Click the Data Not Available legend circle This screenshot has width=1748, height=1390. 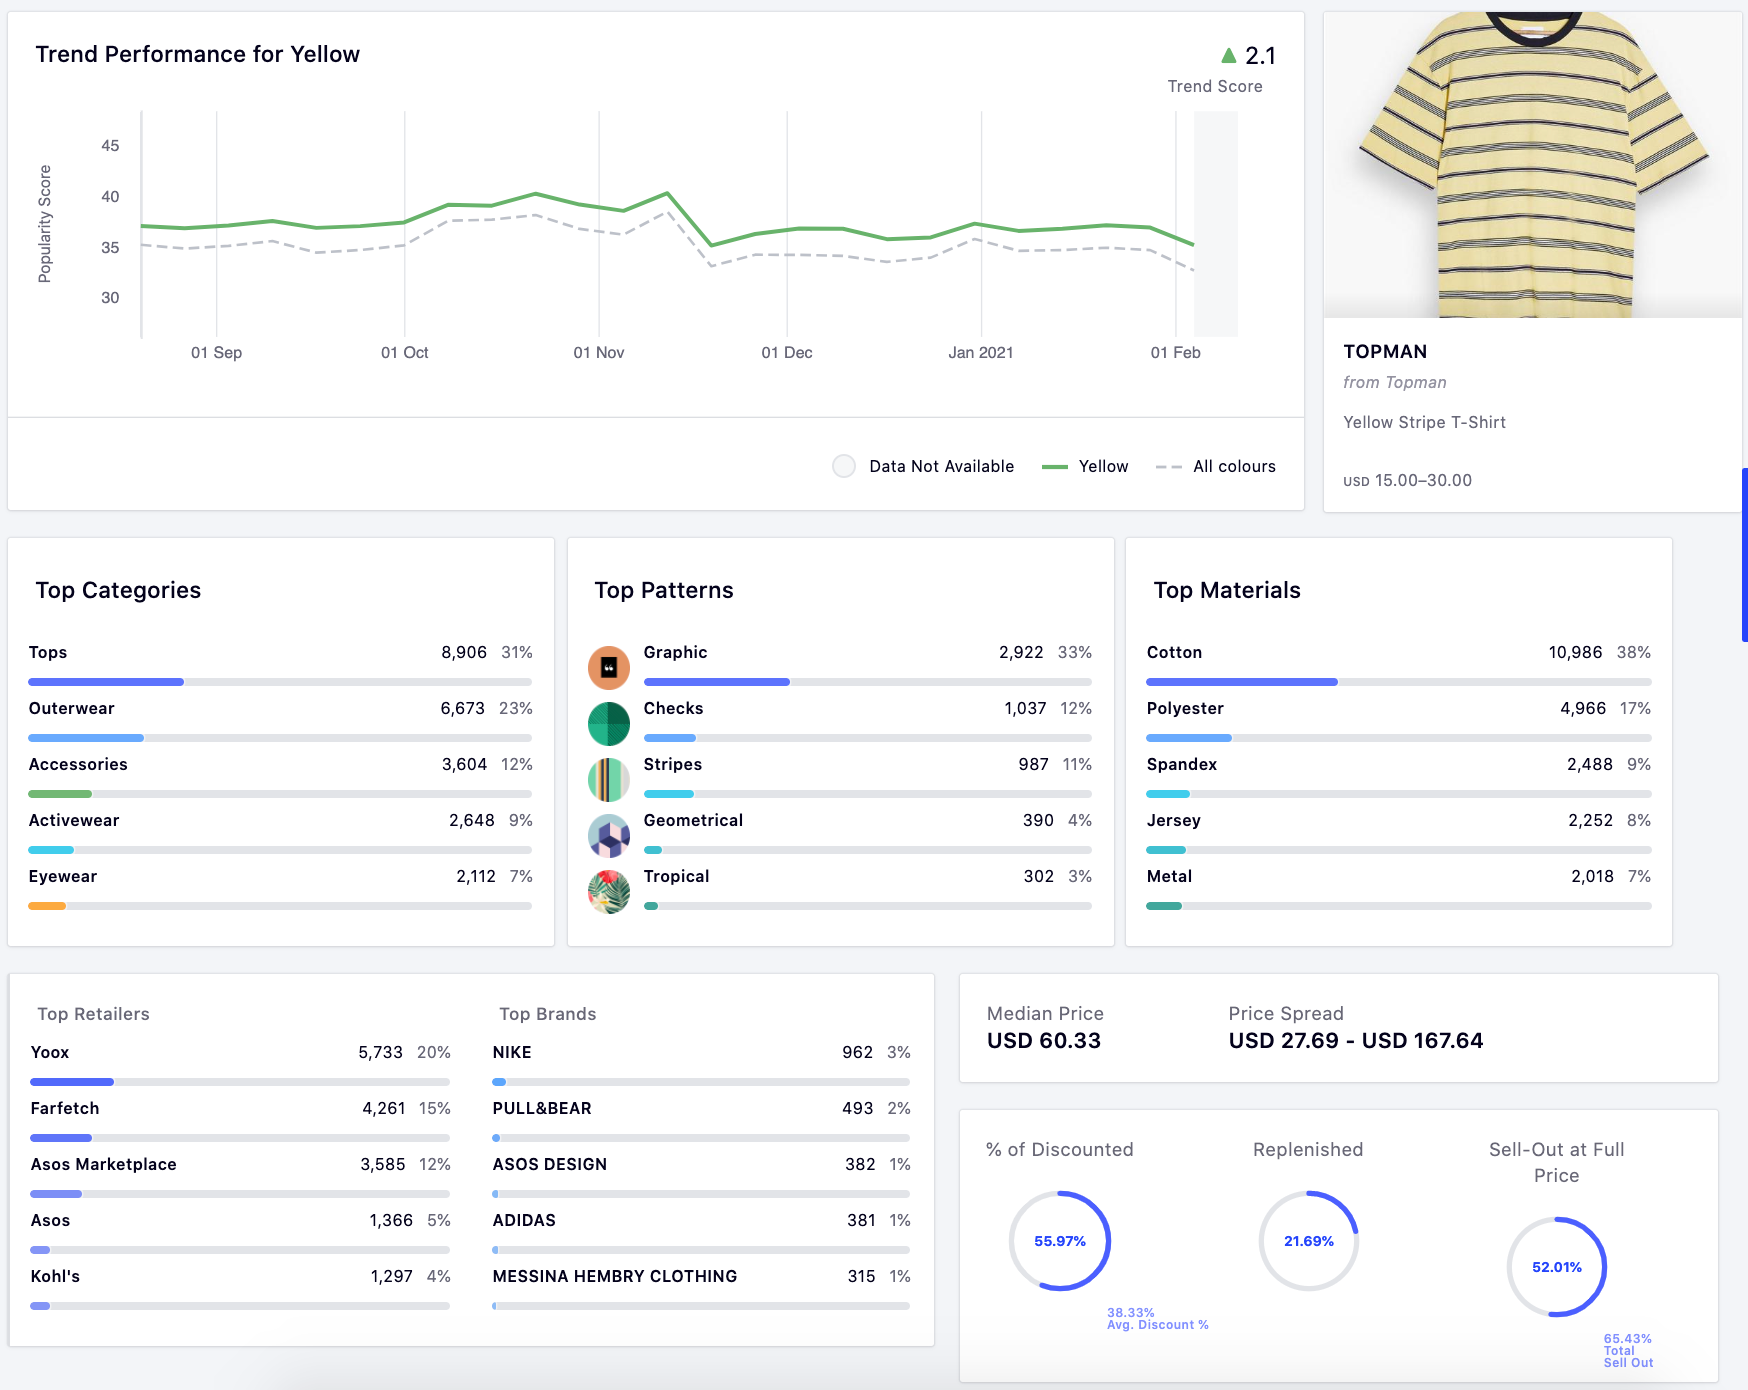(844, 466)
